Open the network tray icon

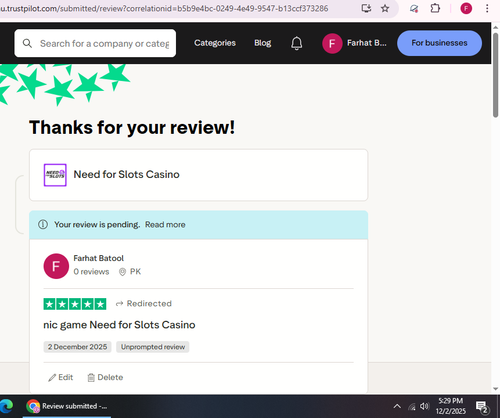(412, 406)
